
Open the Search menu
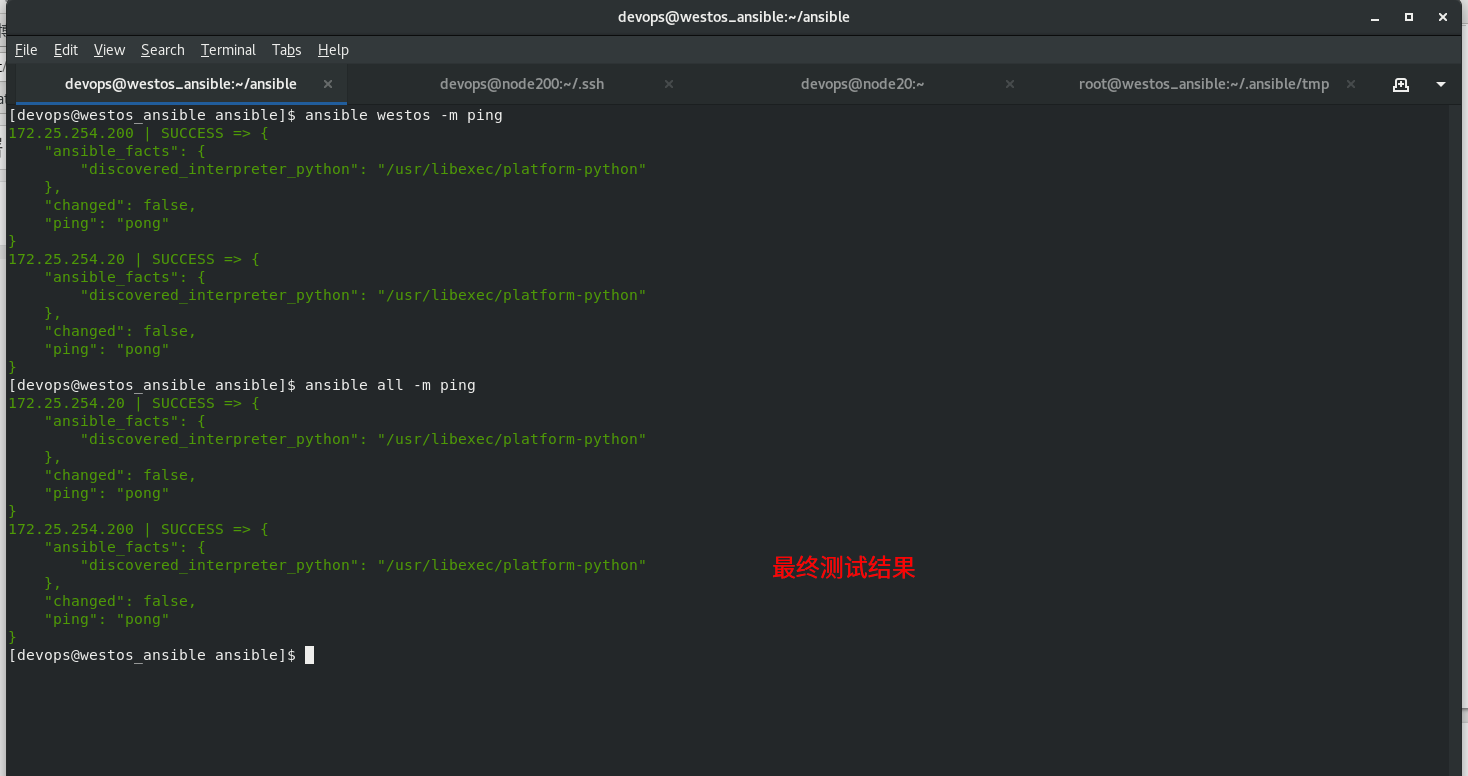point(162,50)
